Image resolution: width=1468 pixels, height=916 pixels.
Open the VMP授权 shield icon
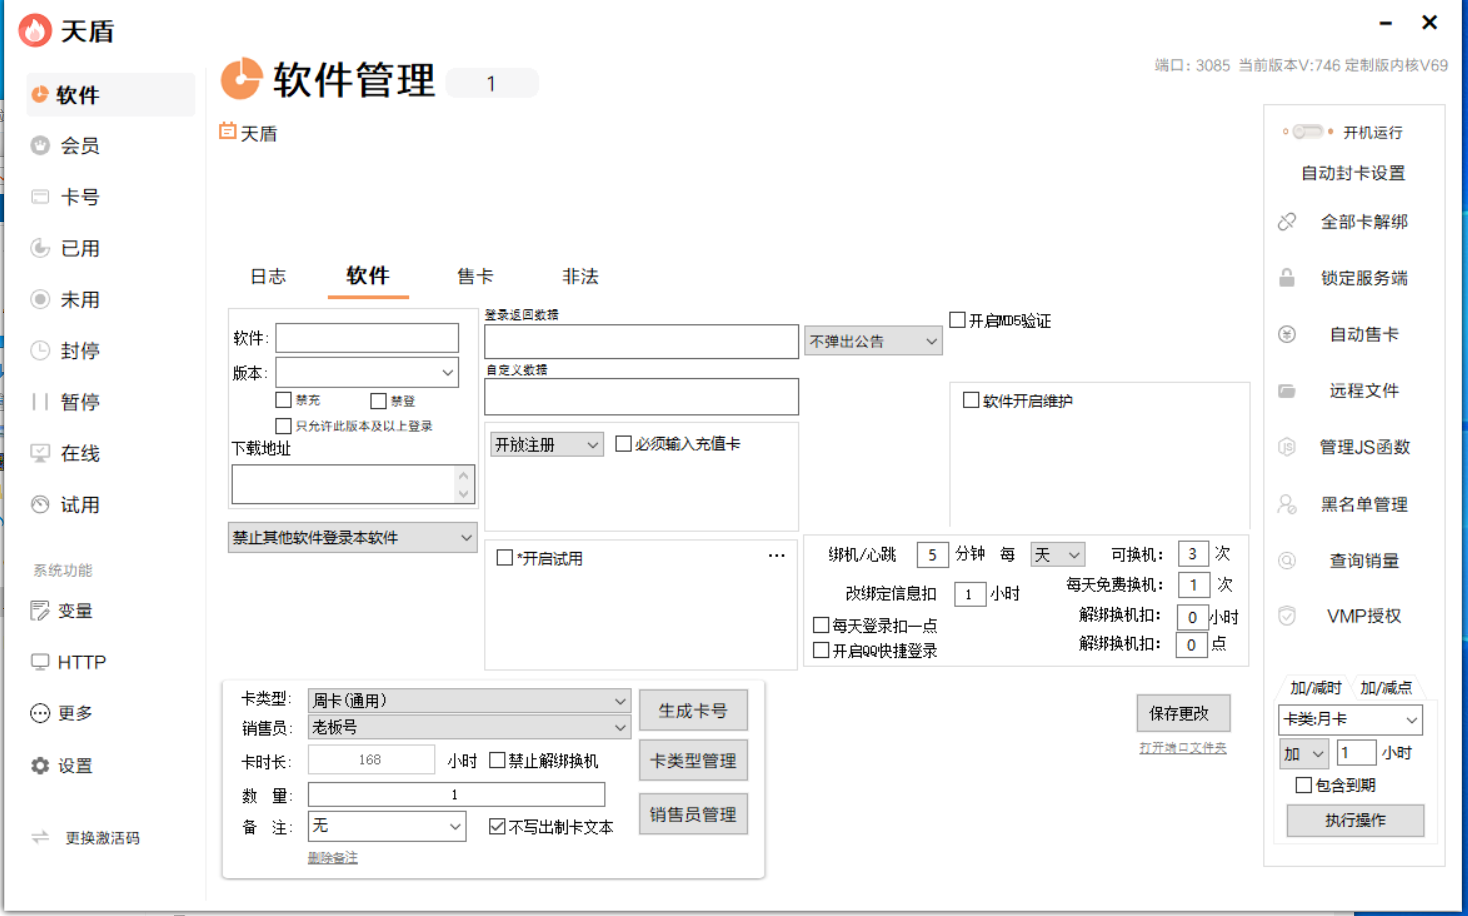click(1287, 616)
